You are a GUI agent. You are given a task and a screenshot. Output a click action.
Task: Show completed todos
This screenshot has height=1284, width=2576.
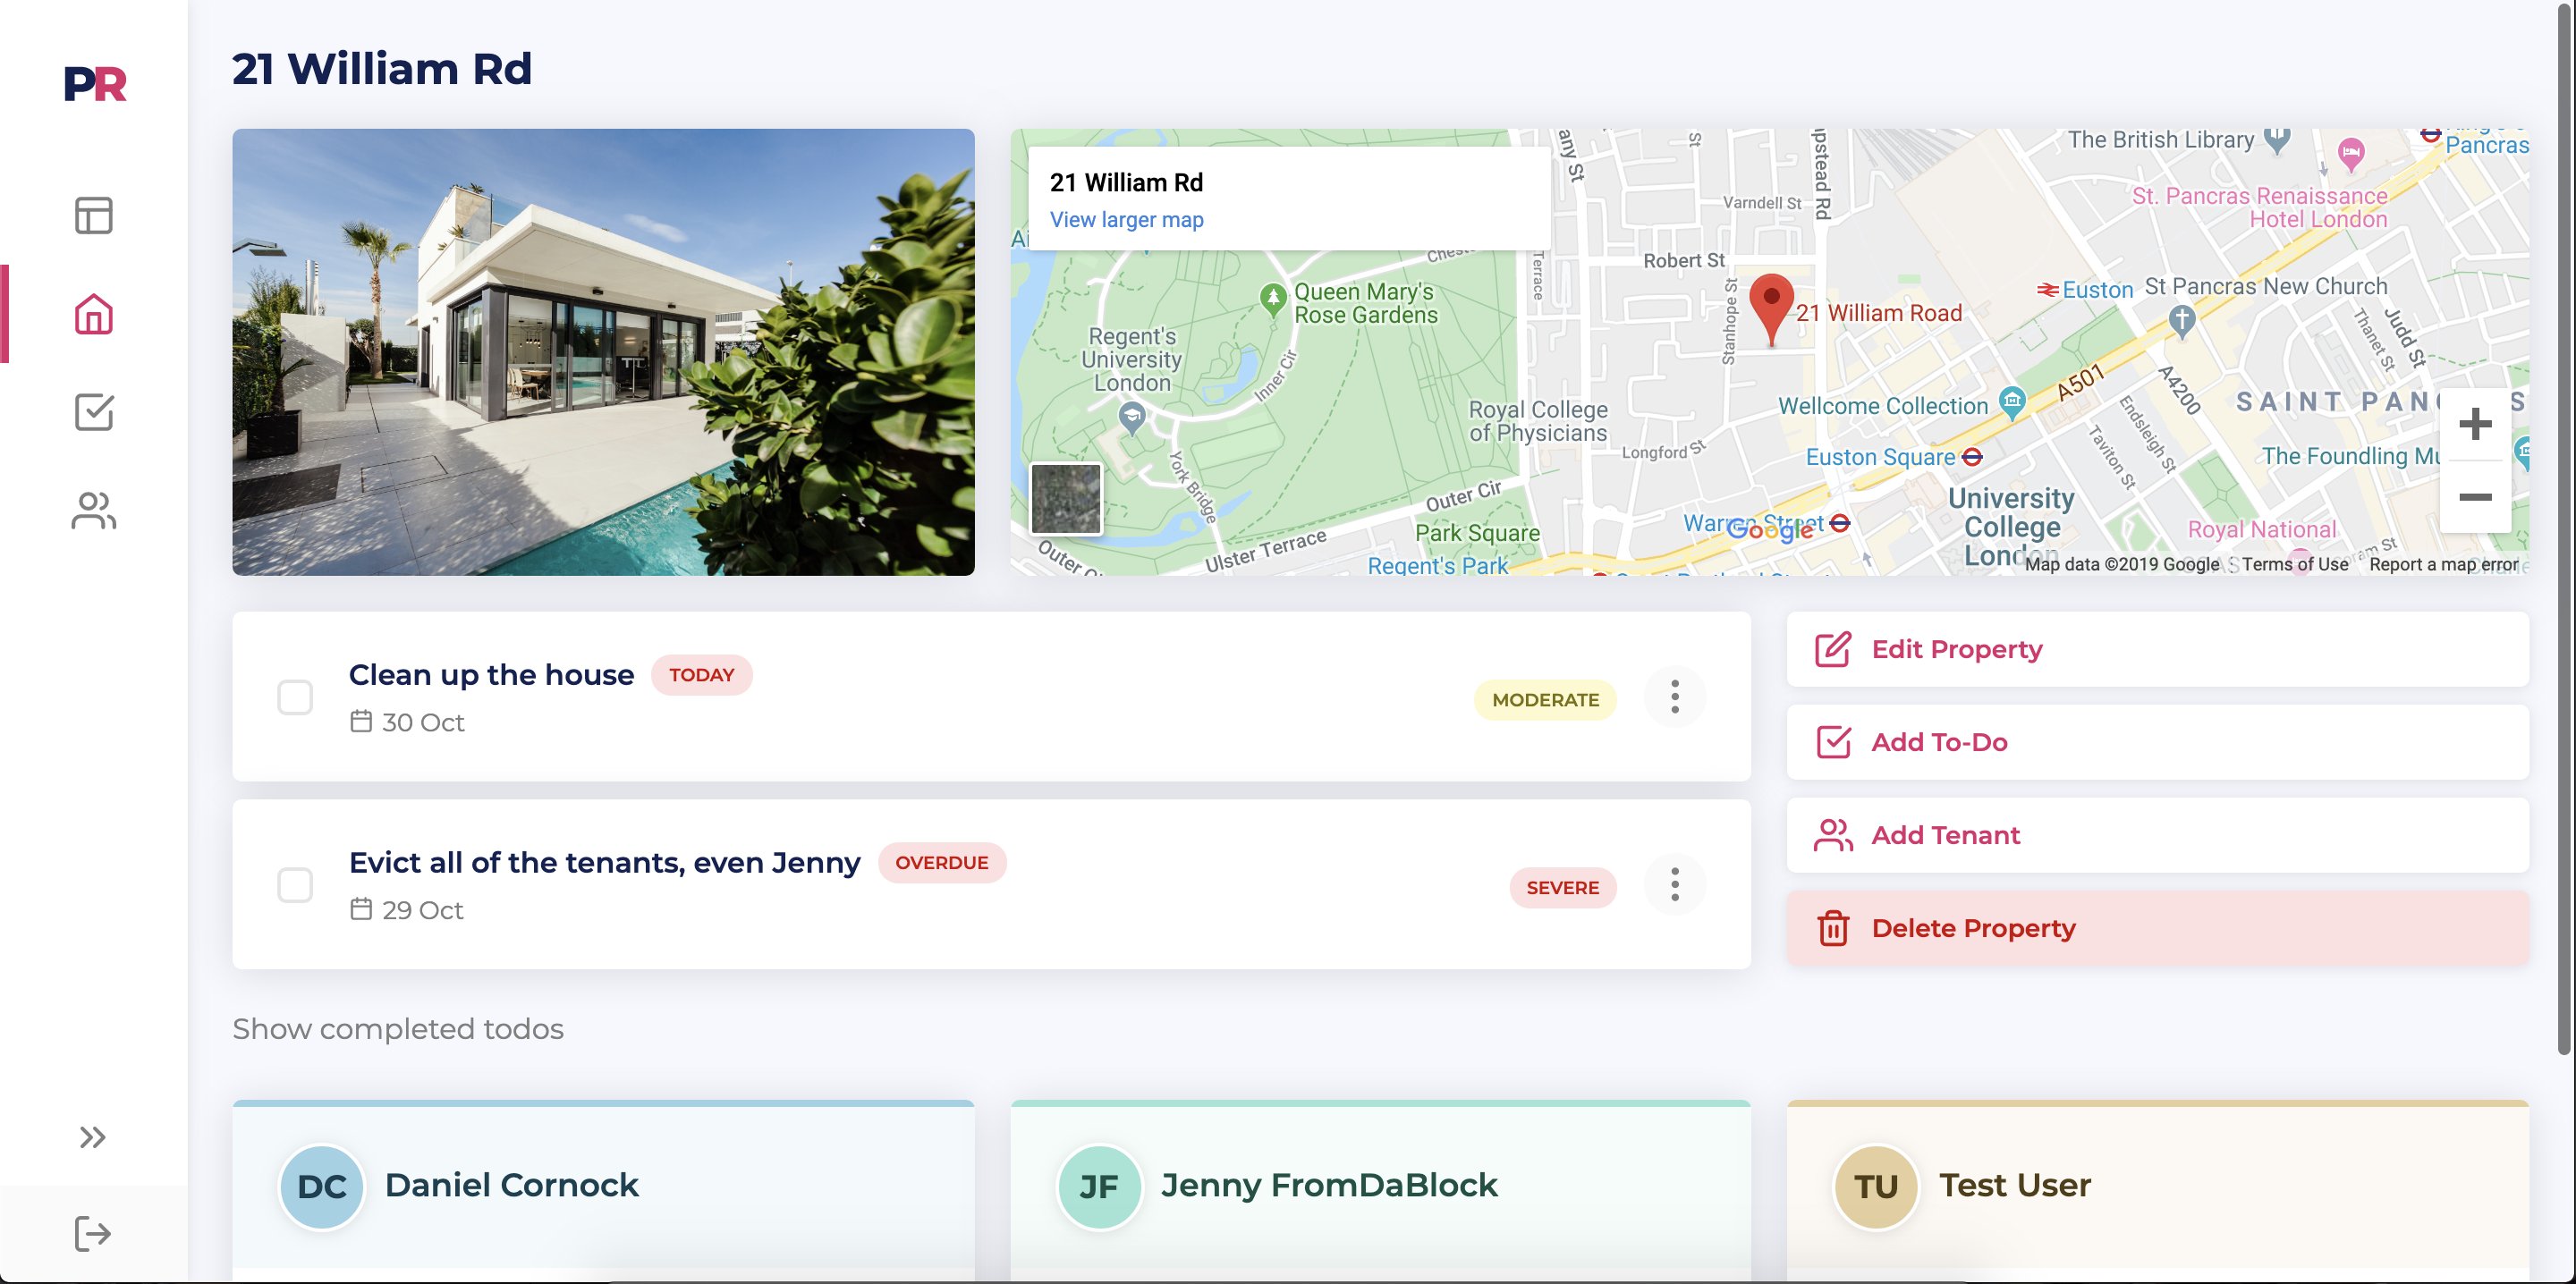[x=398, y=1029]
